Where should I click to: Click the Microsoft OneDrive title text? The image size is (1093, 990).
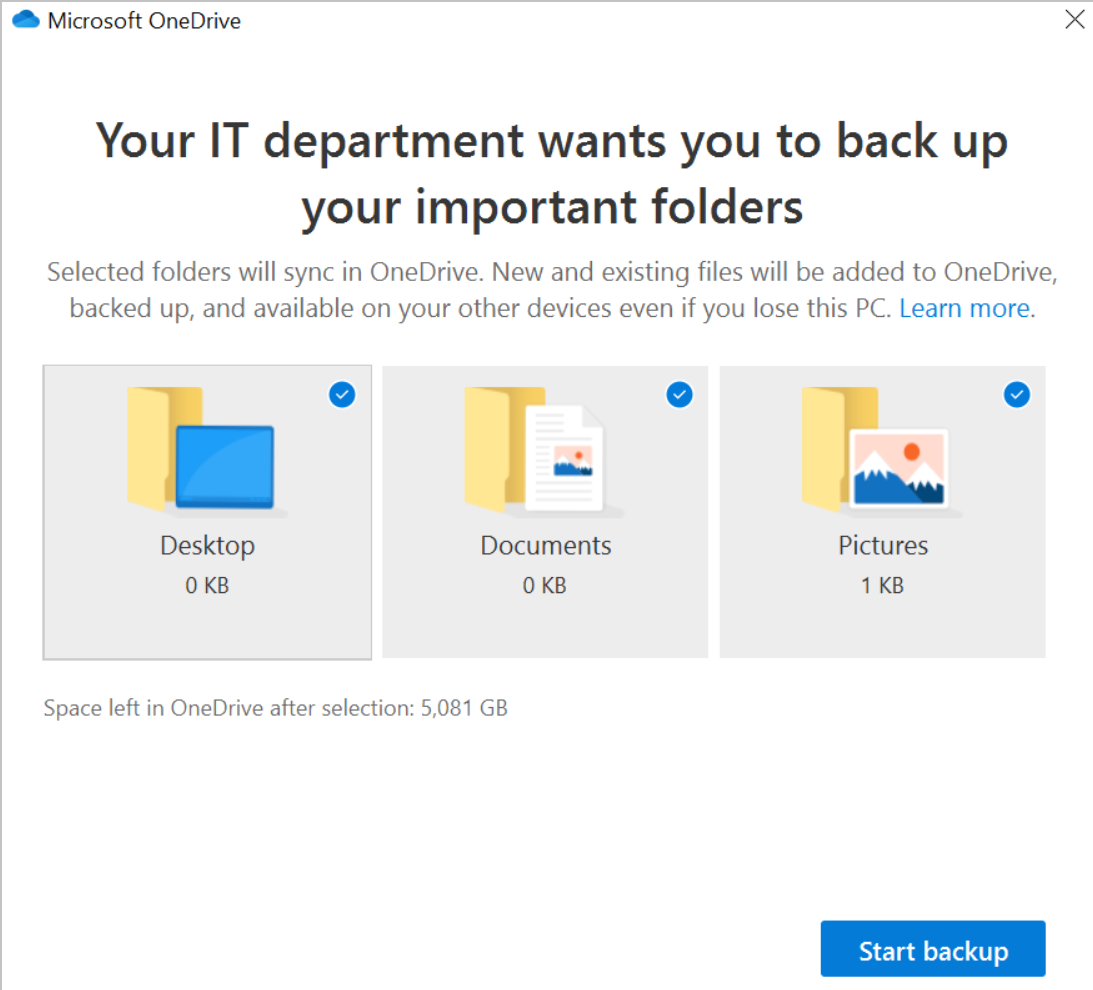[x=145, y=19]
